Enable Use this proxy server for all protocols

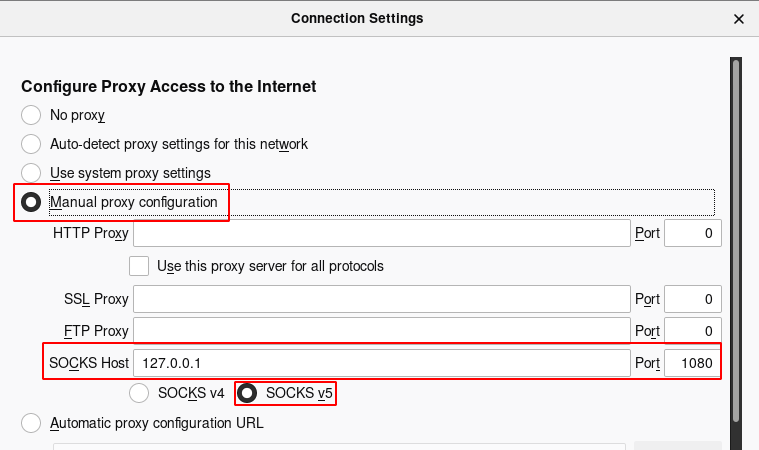(140, 266)
